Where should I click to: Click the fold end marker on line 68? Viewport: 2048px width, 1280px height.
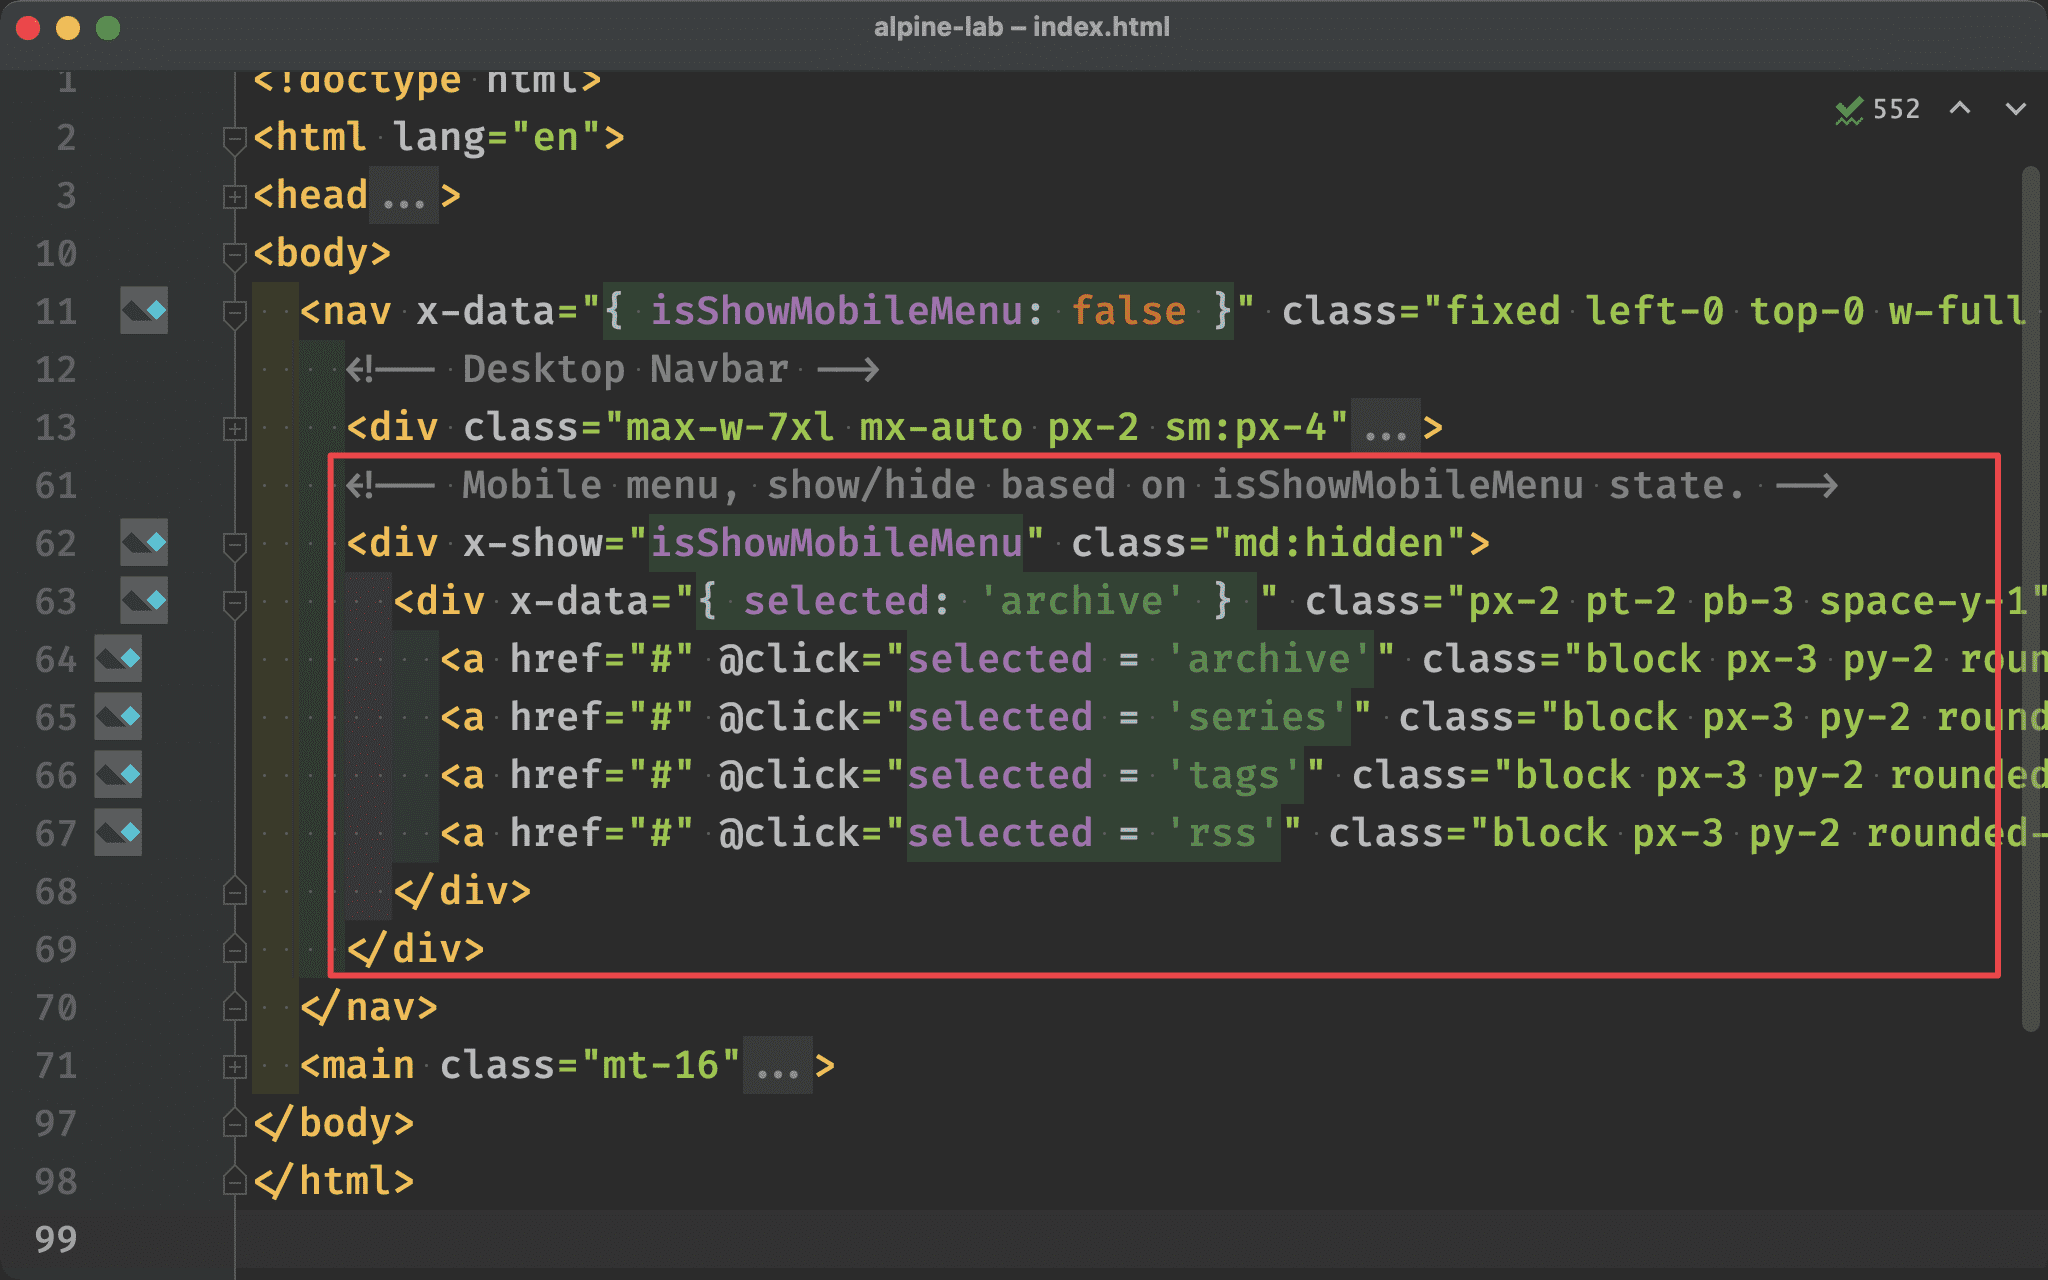234,891
